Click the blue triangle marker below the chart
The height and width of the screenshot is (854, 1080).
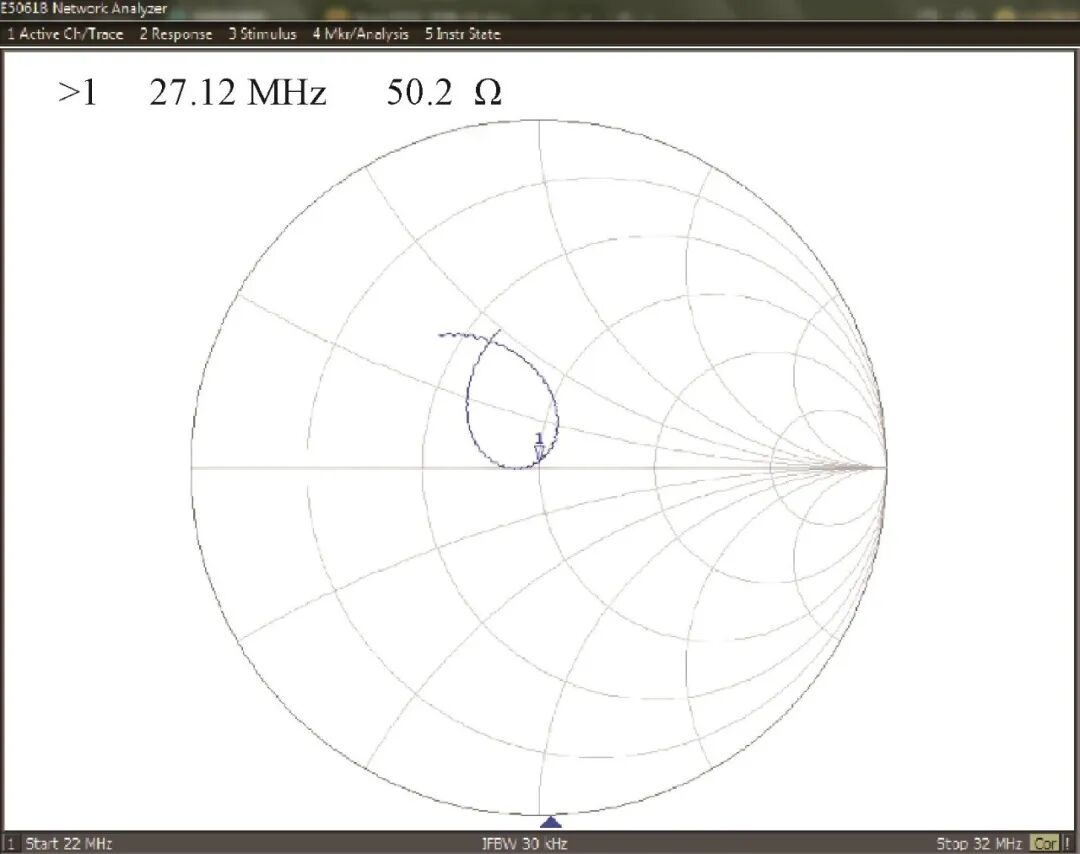pyautogui.click(x=550, y=822)
